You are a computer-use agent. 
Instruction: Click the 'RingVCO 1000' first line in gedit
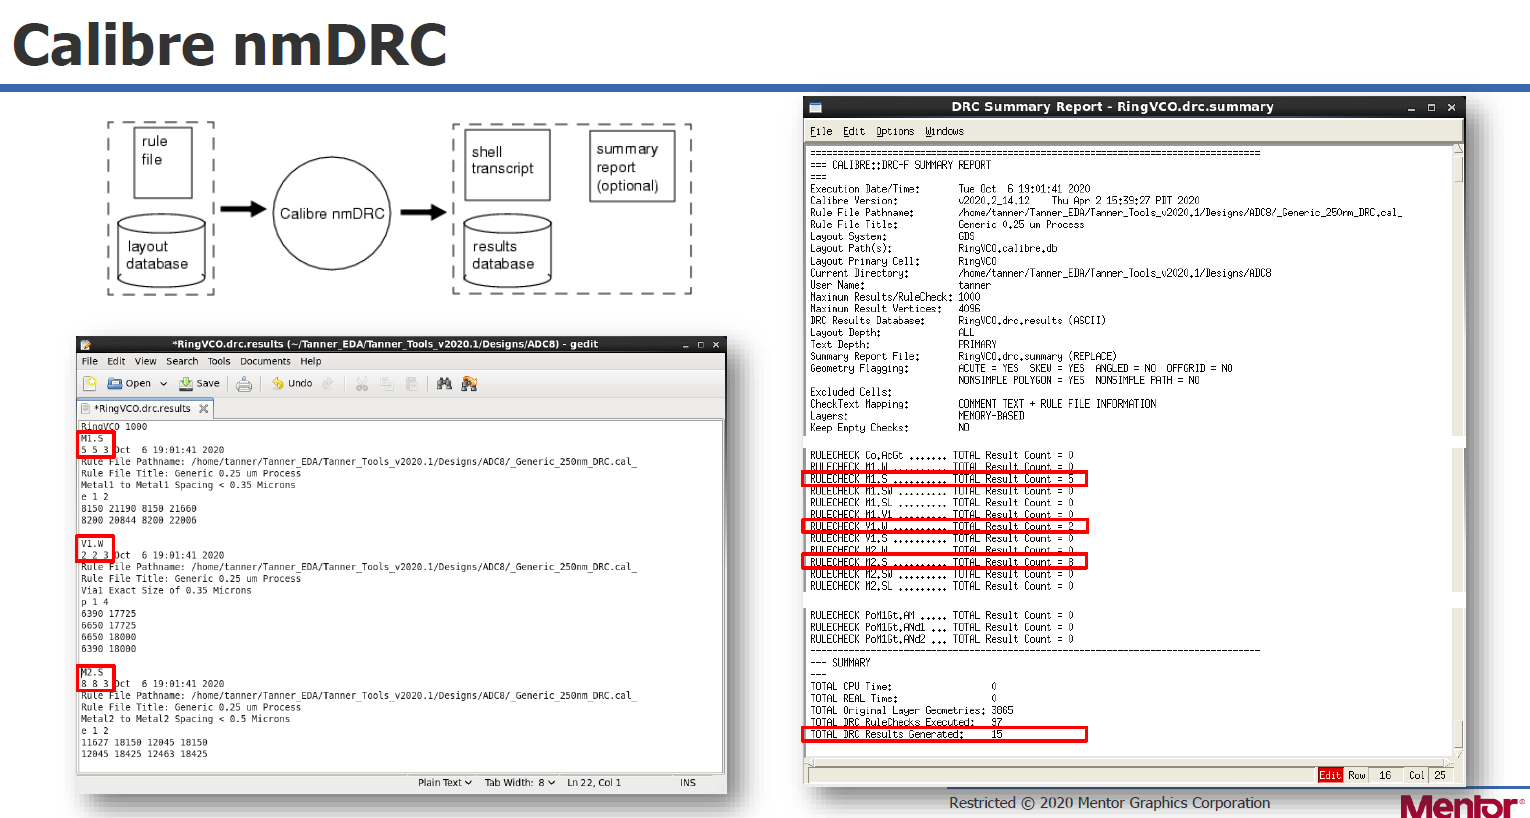(x=114, y=427)
